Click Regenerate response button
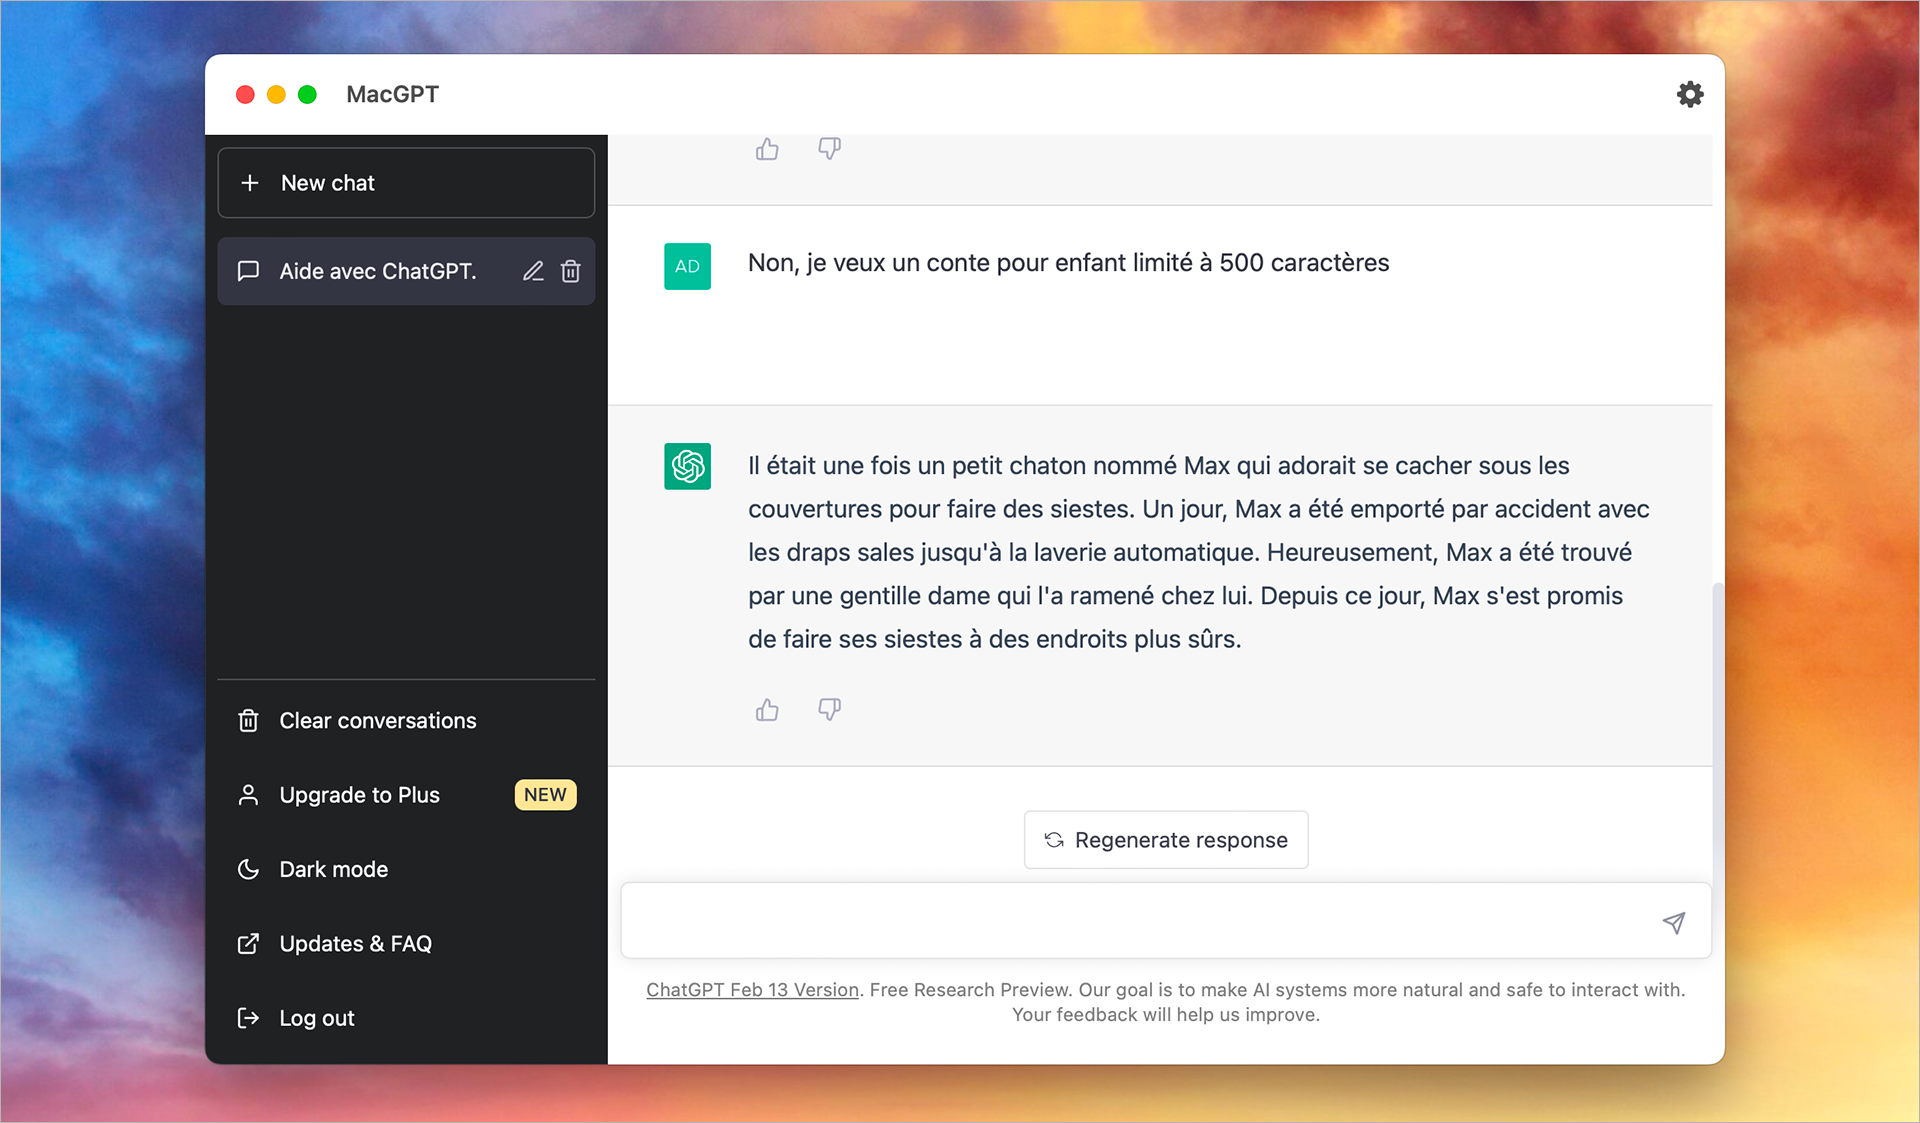The image size is (1920, 1123). click(x=1166, y=840)
